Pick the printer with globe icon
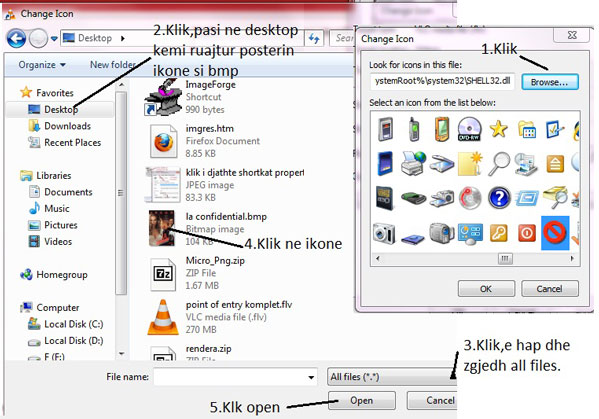 point(413,164)
